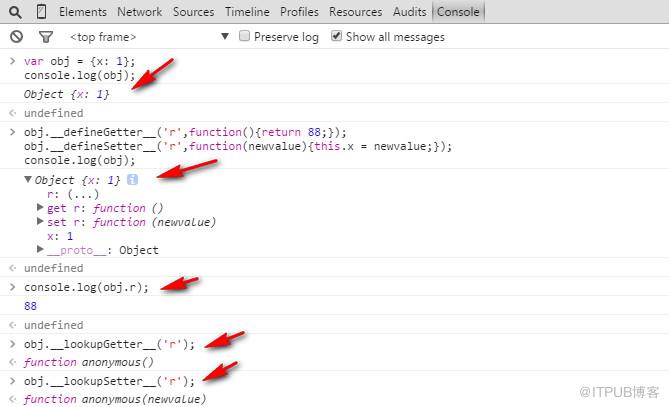Click the first logged 'Object {x: 1}' output
The height and width of the screenshot is (407, 669).
(67, 94)
